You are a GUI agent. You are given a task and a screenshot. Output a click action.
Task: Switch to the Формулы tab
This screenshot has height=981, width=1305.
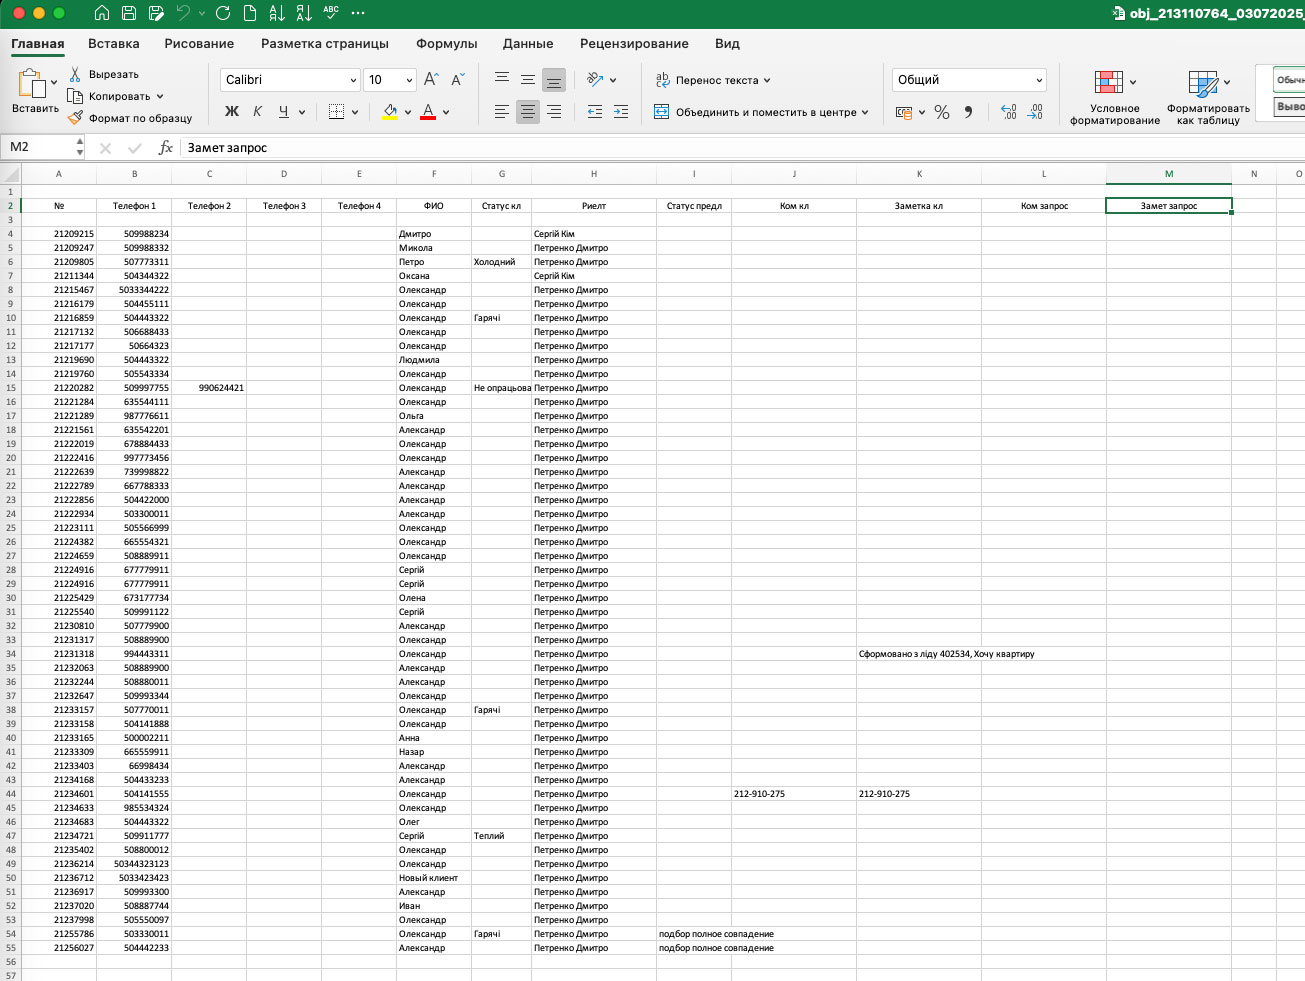446,44
